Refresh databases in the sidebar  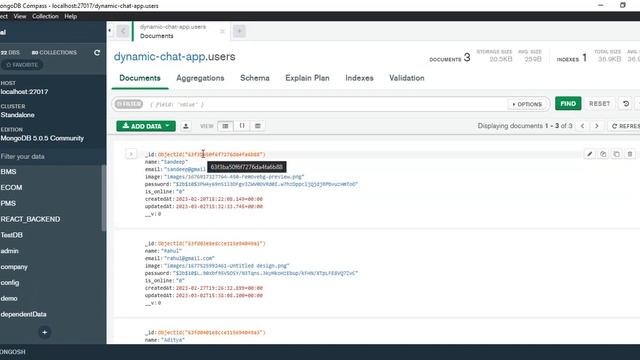tap(97, 53)
